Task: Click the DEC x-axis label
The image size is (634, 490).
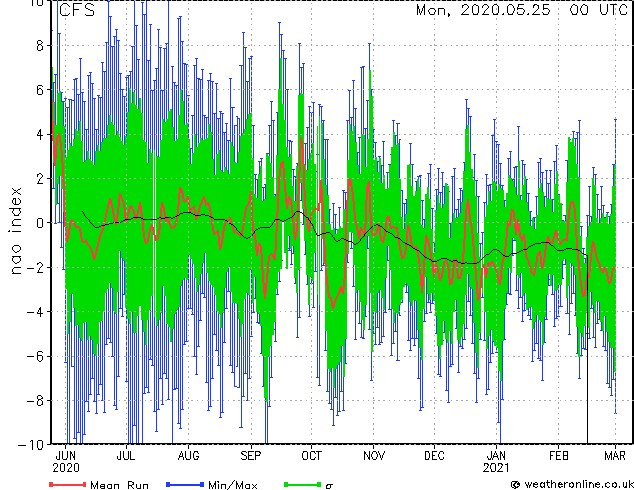Action: point(434,456)
